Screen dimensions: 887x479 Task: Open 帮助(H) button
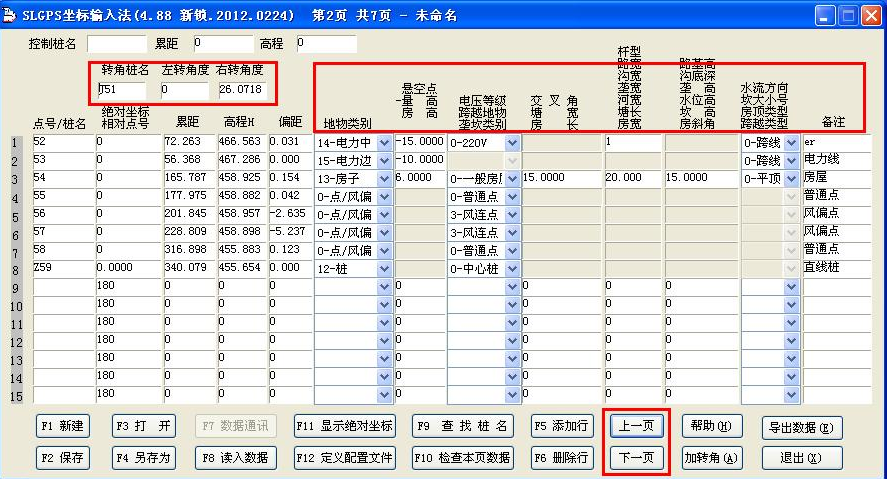click(711, 426)
